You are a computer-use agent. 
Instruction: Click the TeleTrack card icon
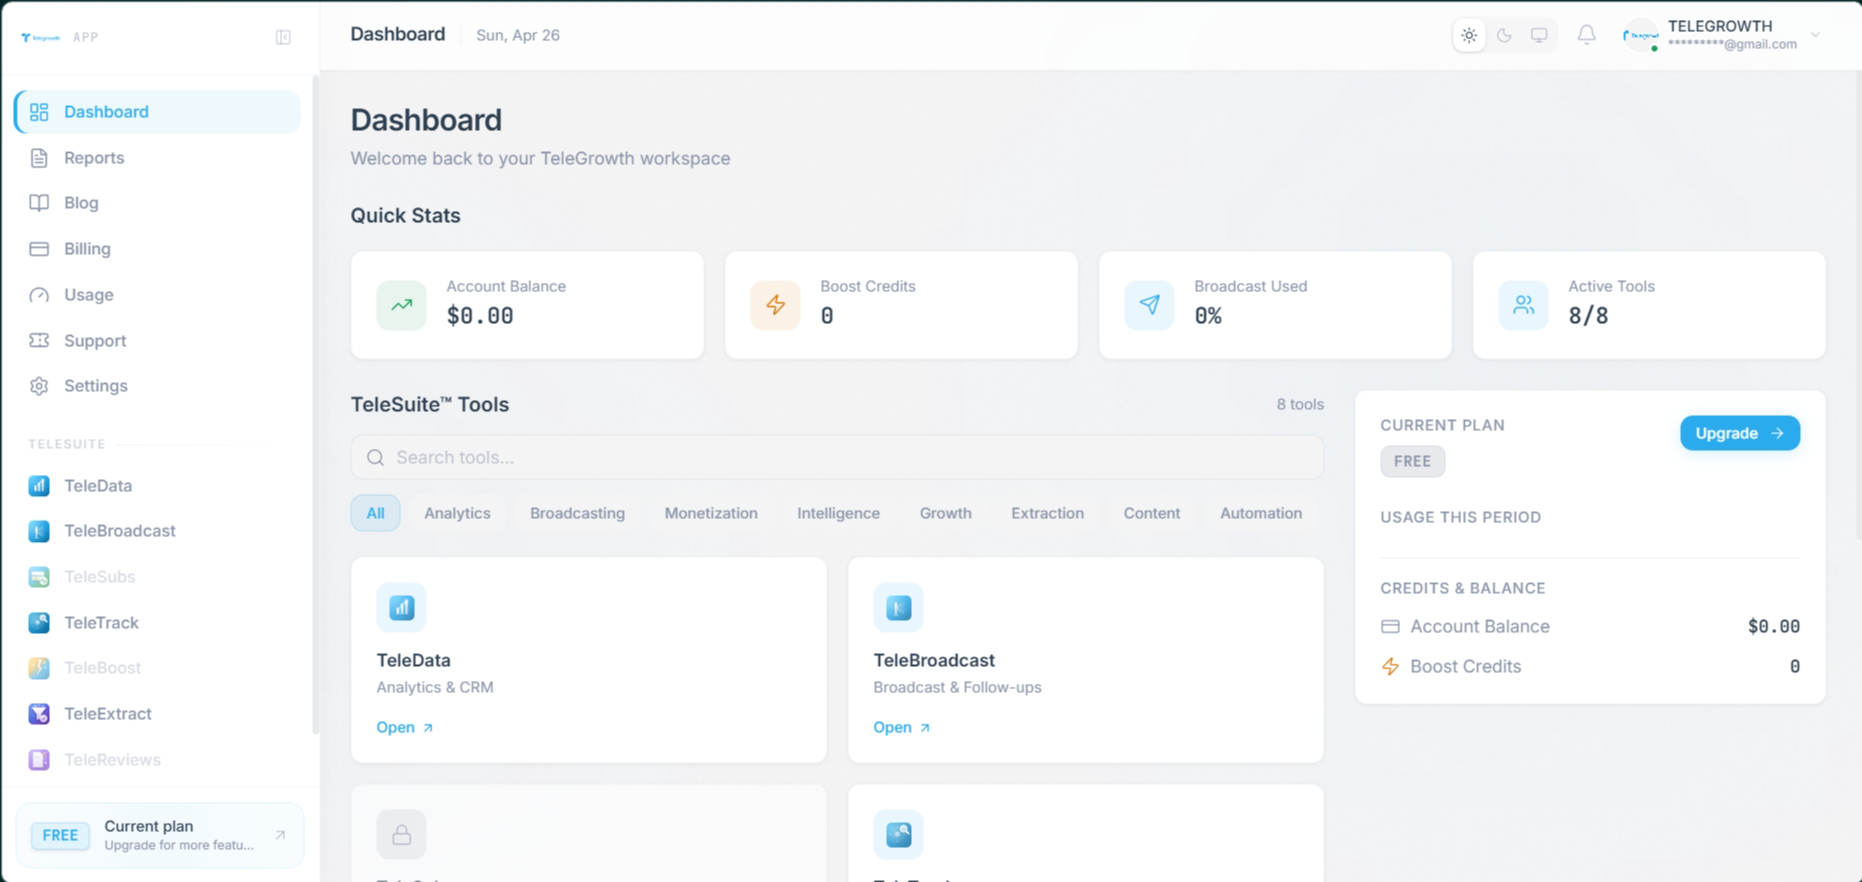point(898,834)
